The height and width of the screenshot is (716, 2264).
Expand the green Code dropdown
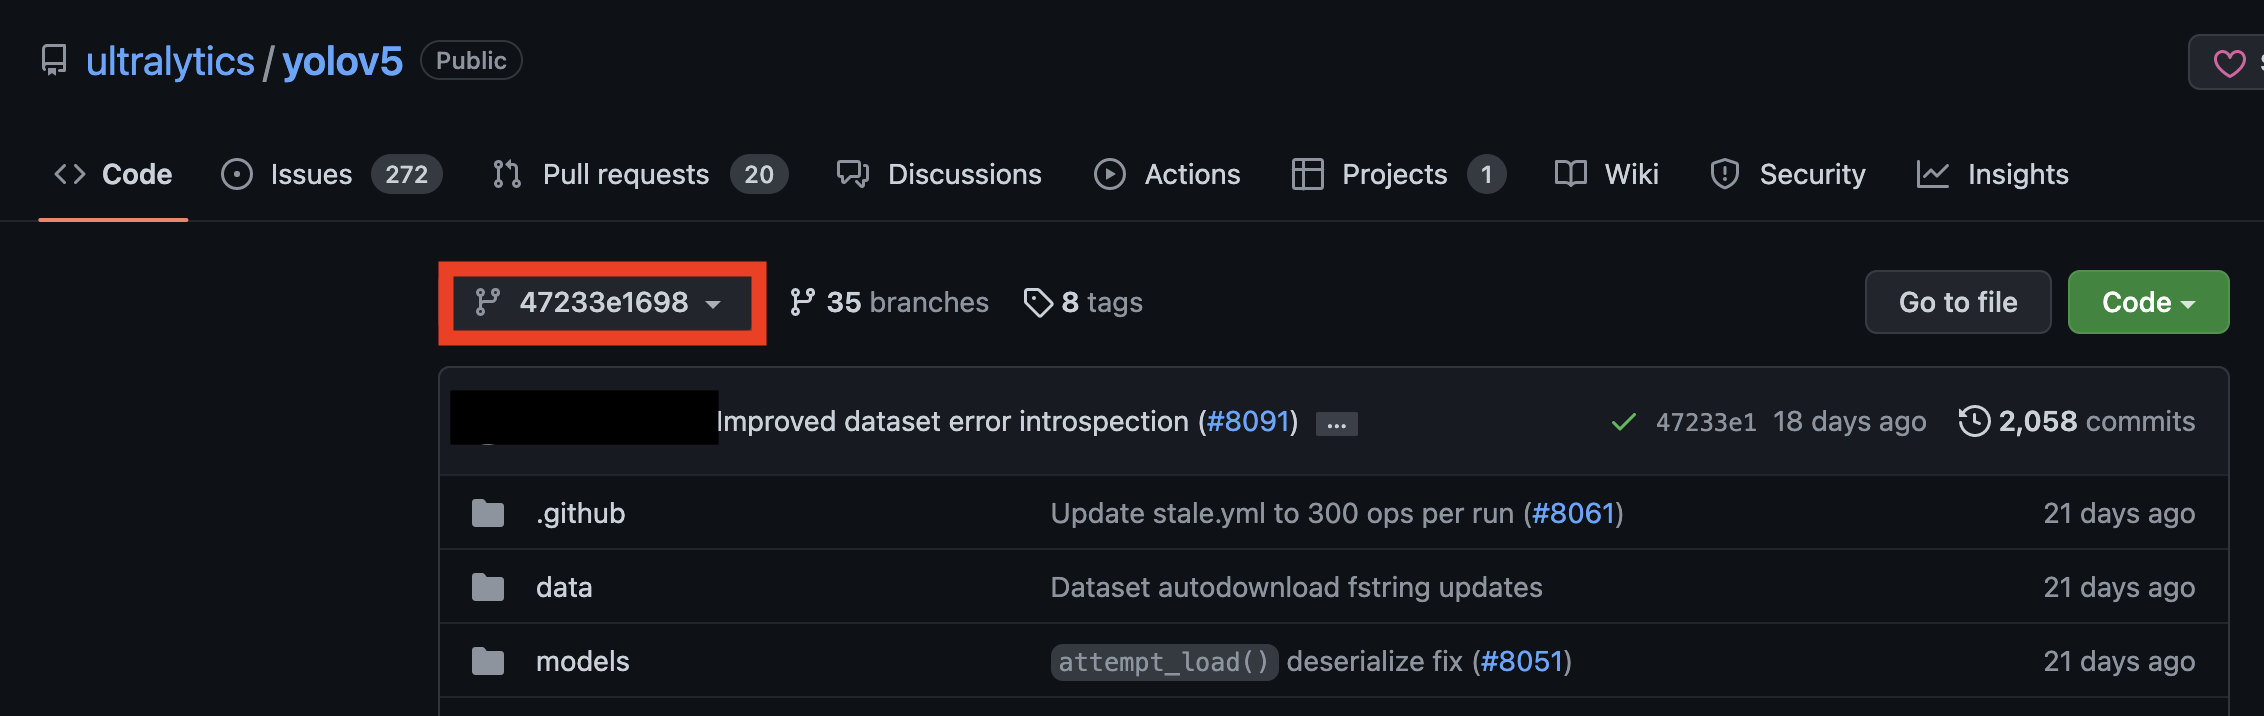[2147, 302]
